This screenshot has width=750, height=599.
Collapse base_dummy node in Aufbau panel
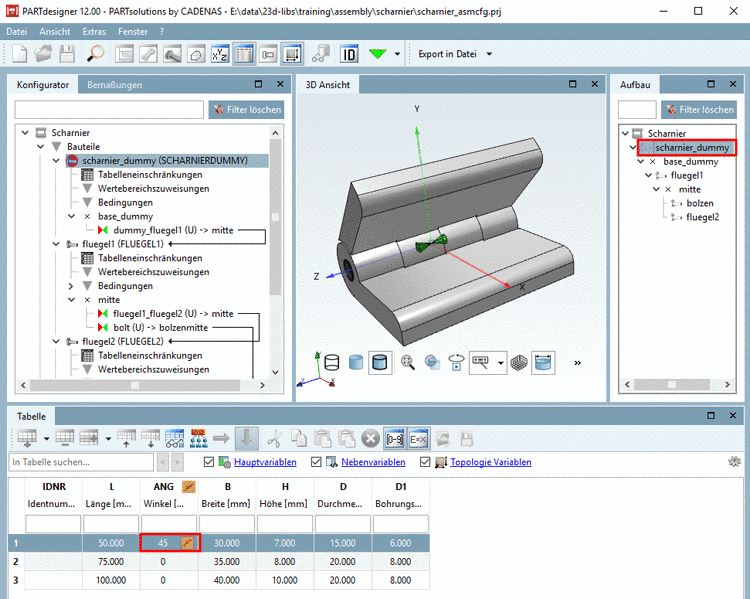point(641,162)
